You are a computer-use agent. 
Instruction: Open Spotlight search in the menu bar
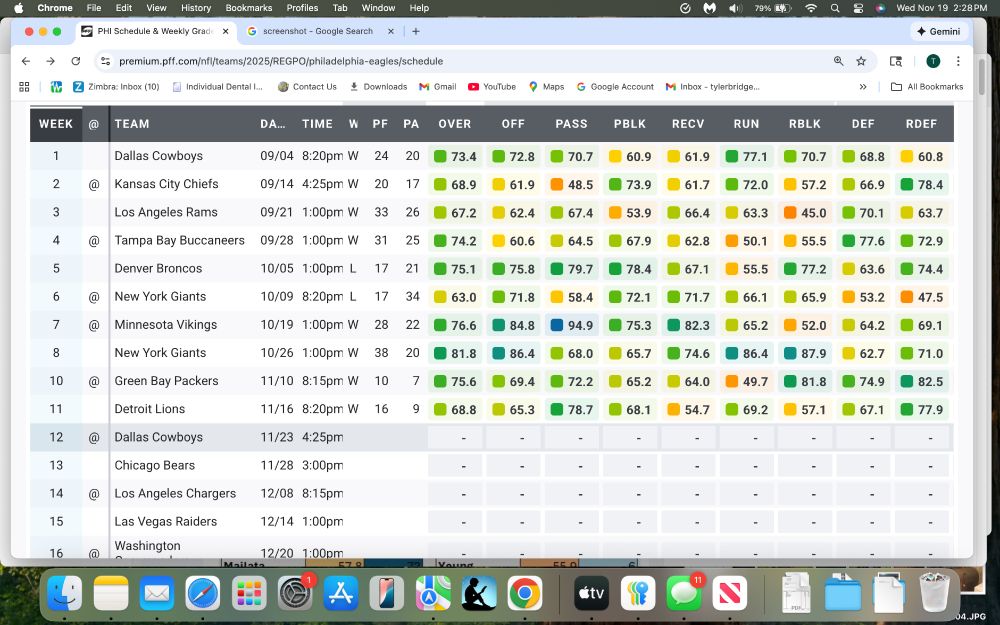click(835, 8)
